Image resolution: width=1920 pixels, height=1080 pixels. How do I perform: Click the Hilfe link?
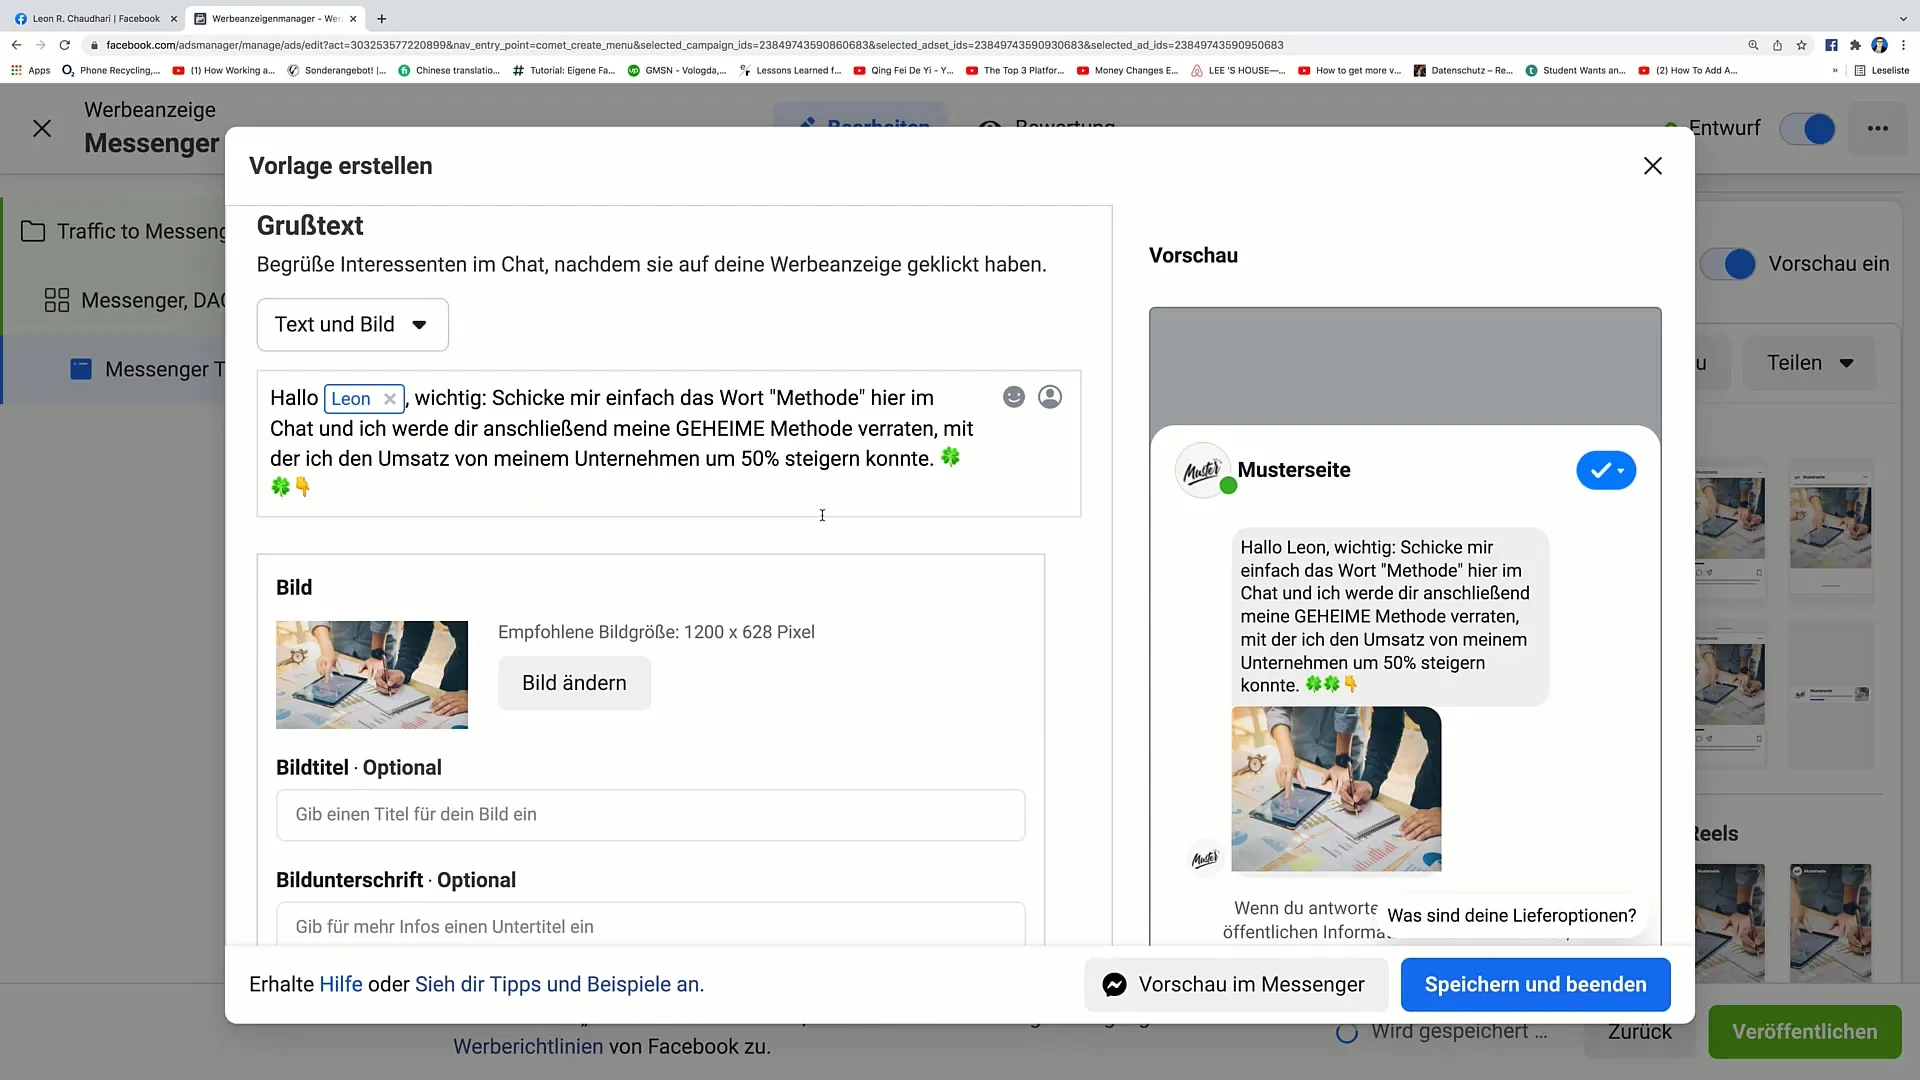point(340,984)
